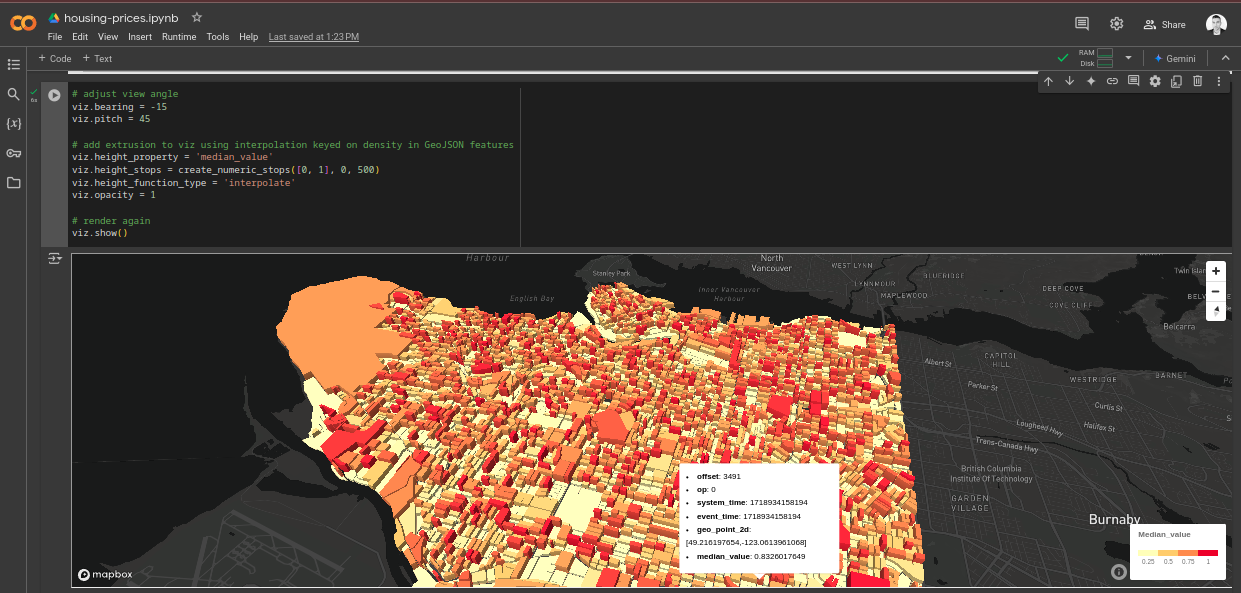The height and width of the screenshot is (593, 1241).
Task: Open the Insert menu
Action: (x=140, y=37)
